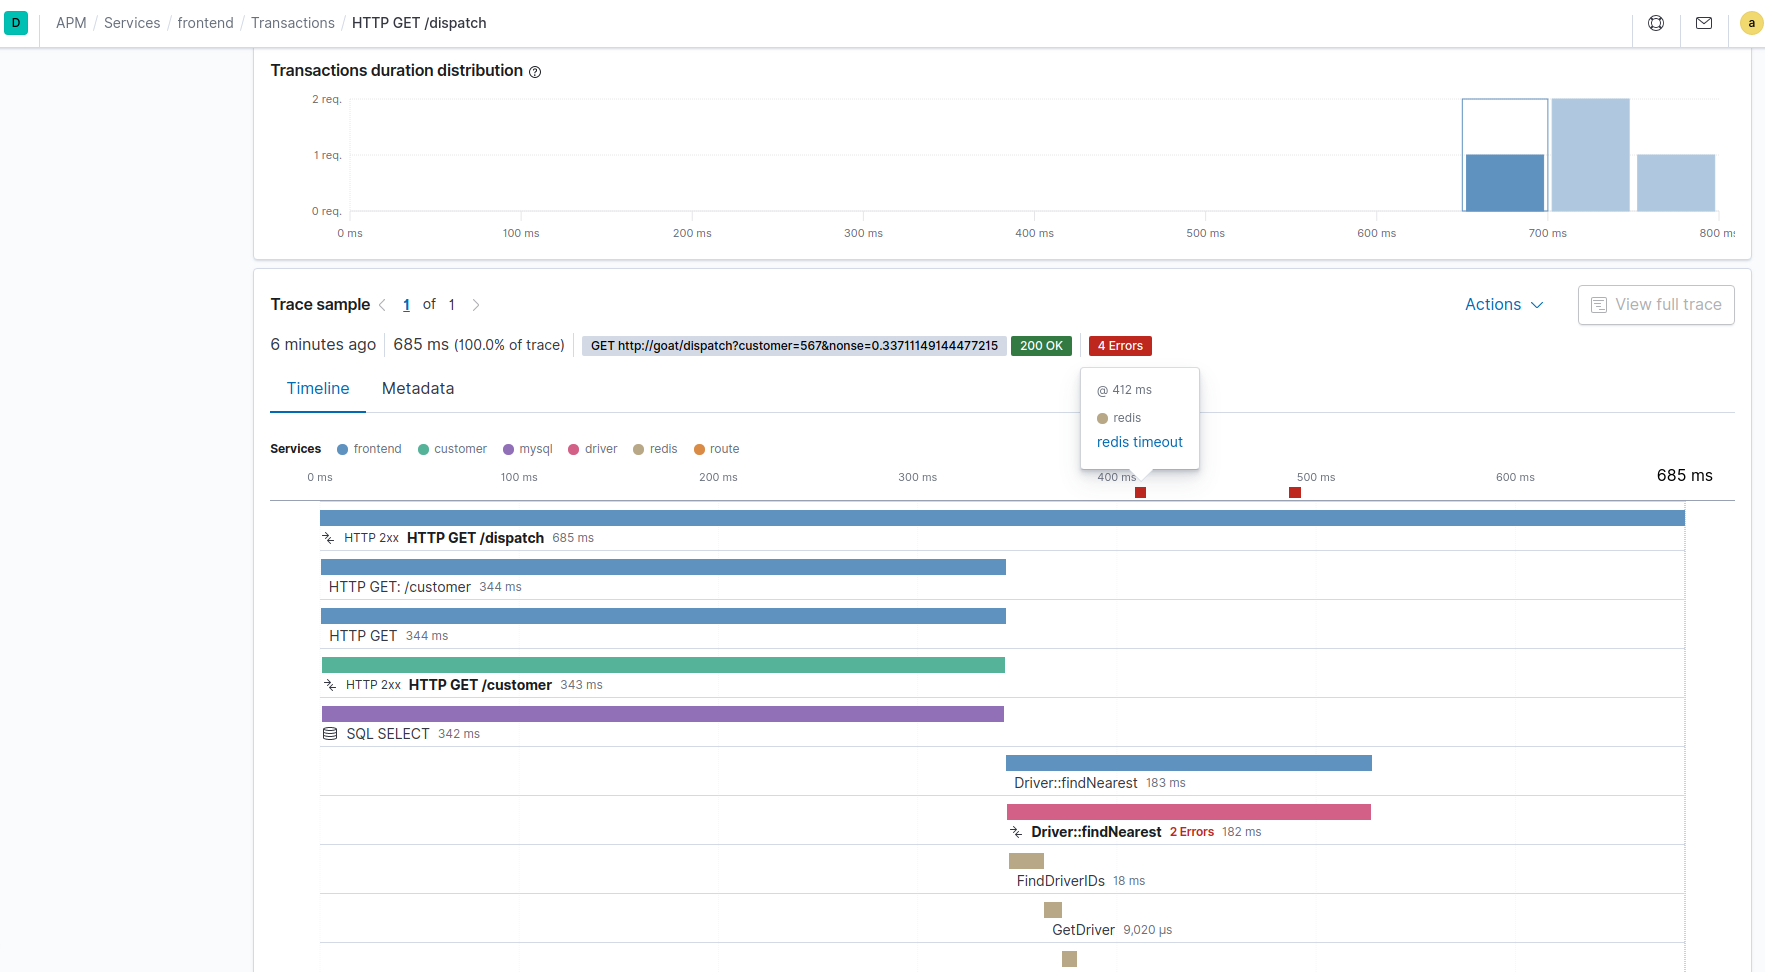Click the 4 Errors badge
Image resolution: width=1765 pixels, height=972 pixels.
1119,345
